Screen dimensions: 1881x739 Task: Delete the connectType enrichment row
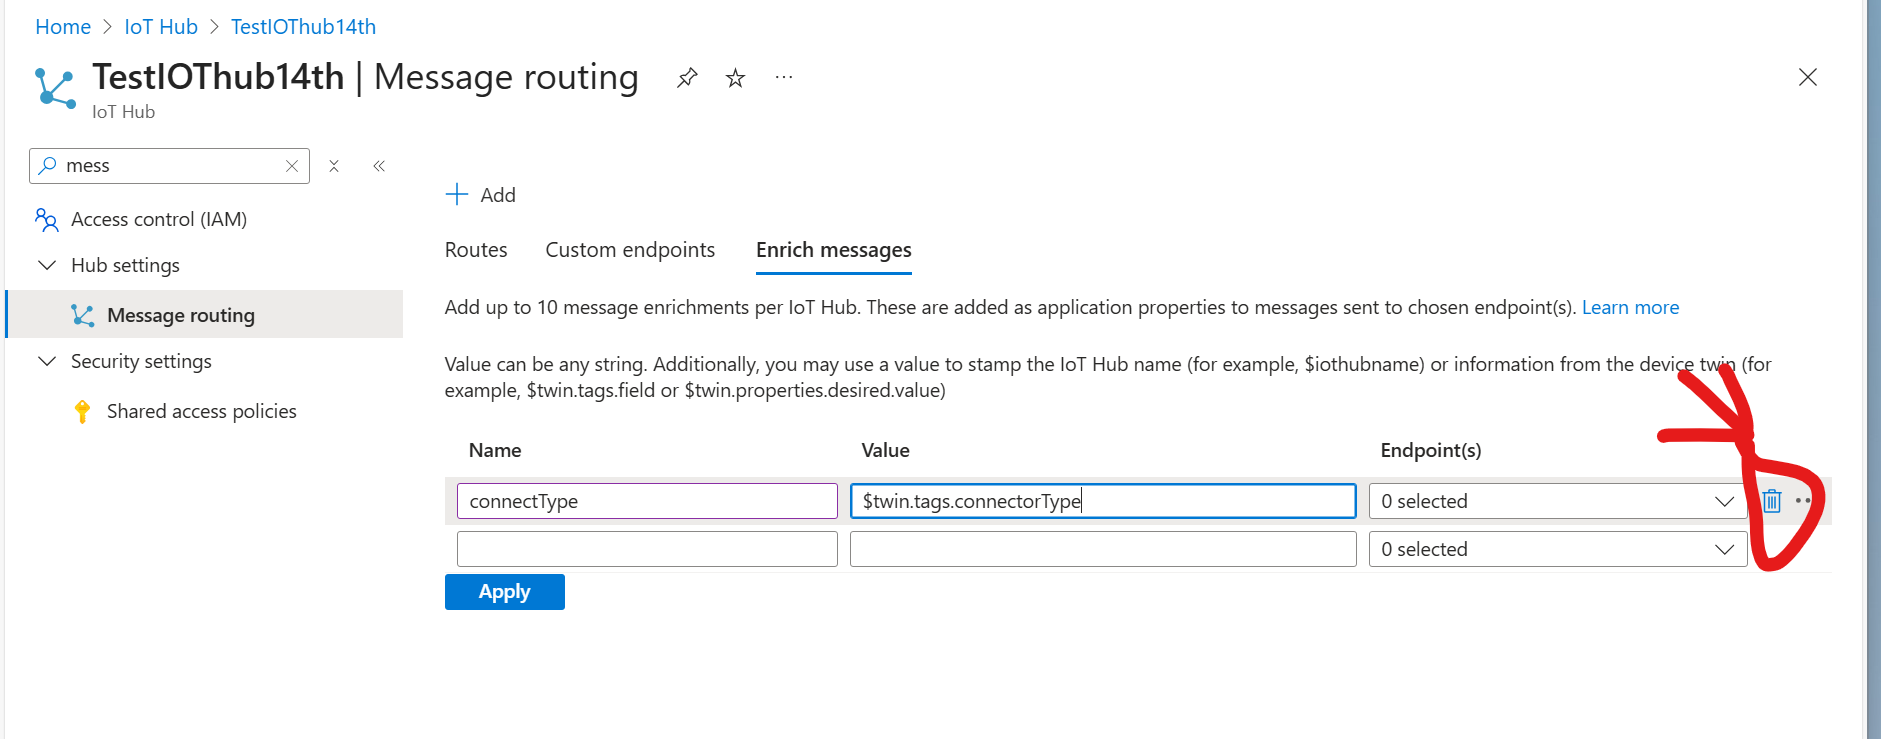pos(1772,501)
